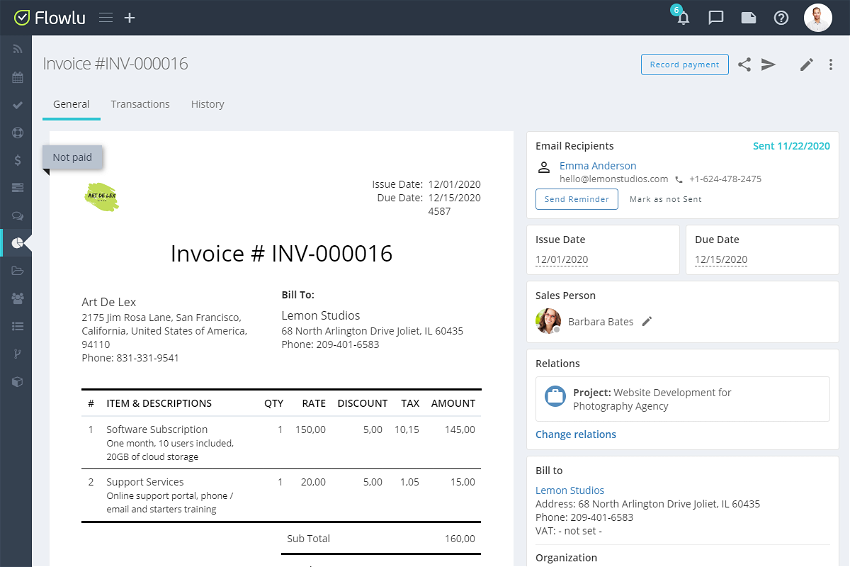Image resolution: width=850 pixels, height=567 pixels.
Task: Open the chat messages icon
Action: pos(716,17)
